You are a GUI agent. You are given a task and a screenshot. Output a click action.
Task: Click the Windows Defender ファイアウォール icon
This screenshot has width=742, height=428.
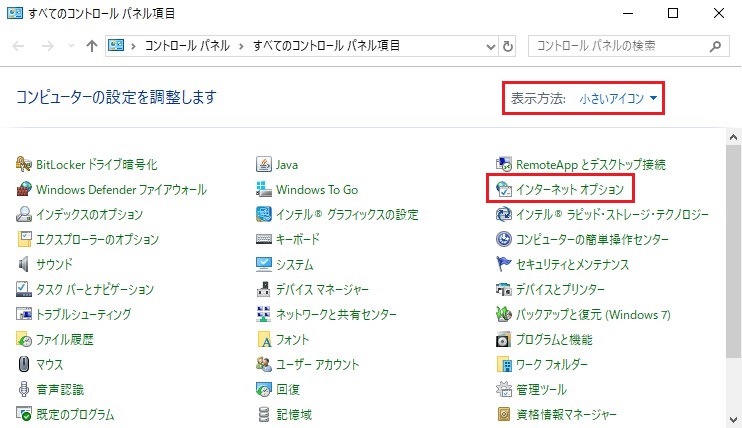(x=24, y=189)
